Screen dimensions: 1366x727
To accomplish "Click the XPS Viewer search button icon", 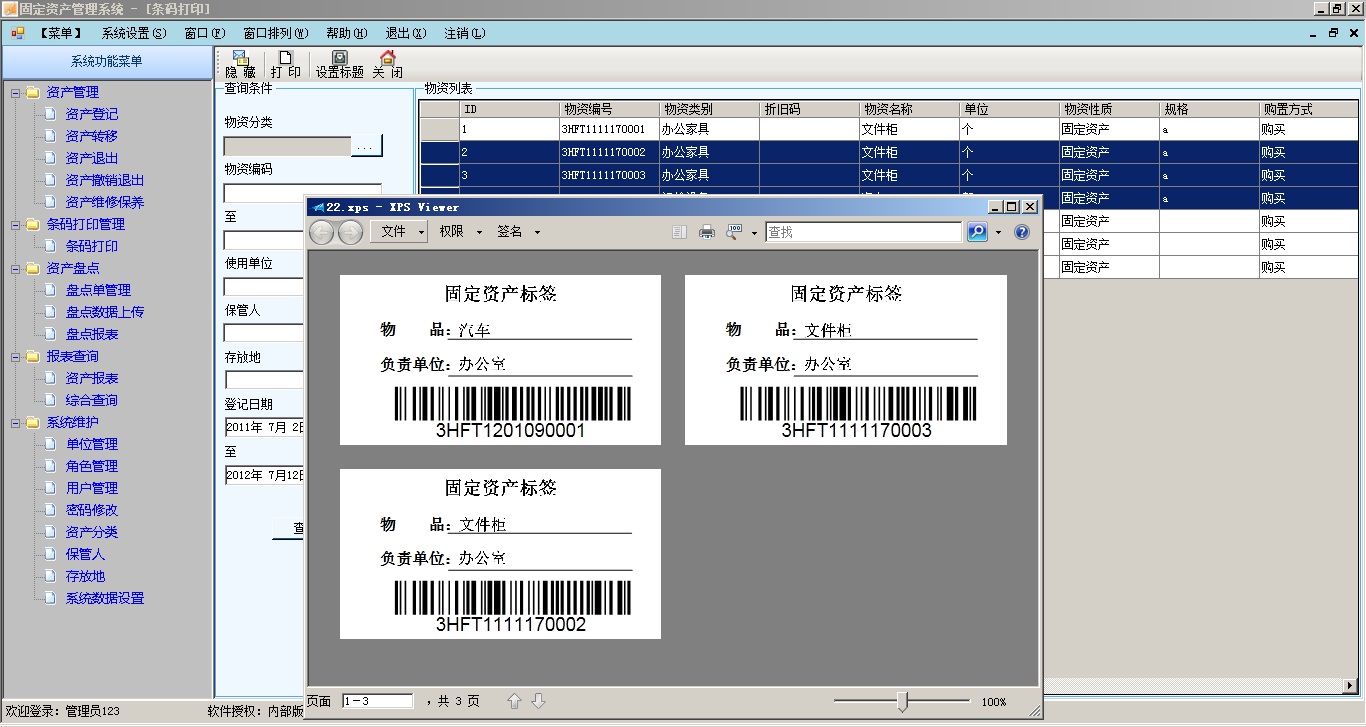I will pyautogui.click(x=977, y=232).
